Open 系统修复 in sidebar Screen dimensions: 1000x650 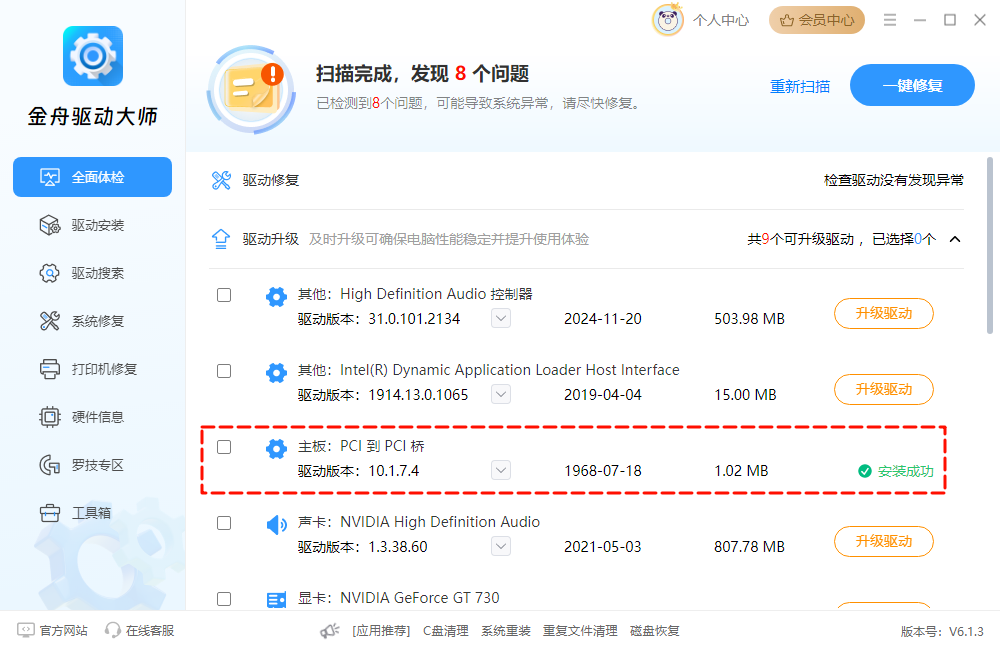(x=92, y=321)
